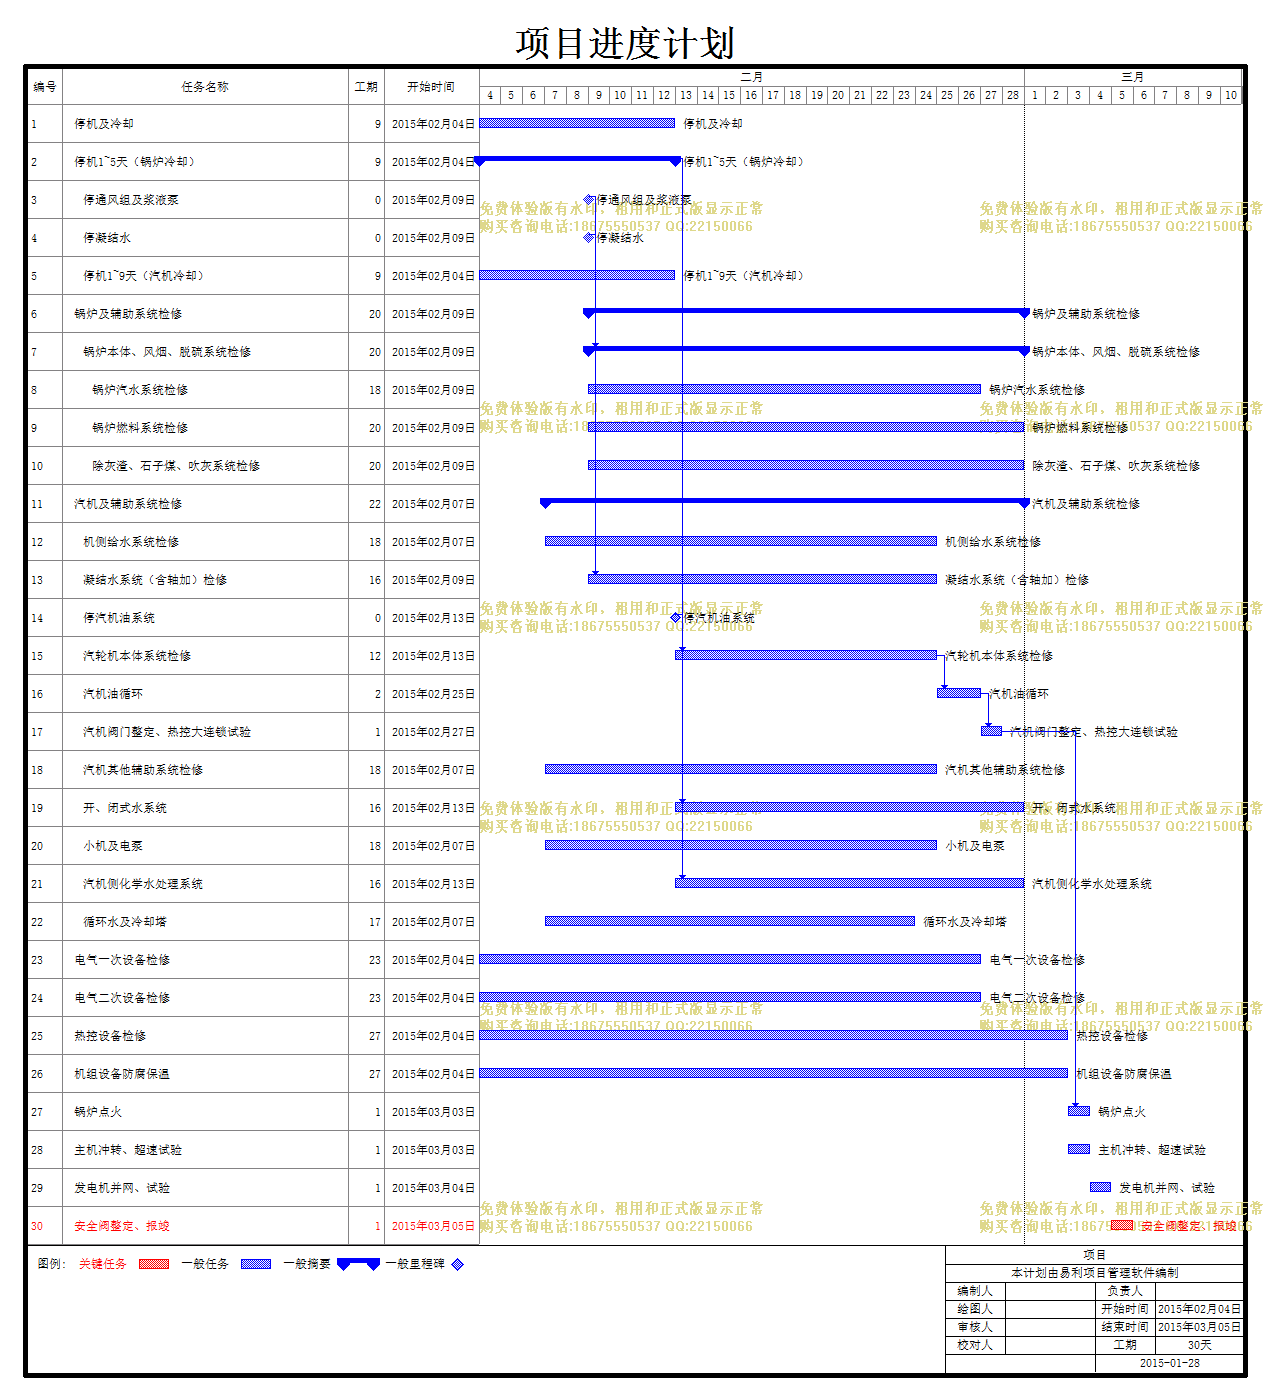Select the Gantt bar for 电气一次设备检修
The image size is (1269, 1399).
tap(730, 959)
